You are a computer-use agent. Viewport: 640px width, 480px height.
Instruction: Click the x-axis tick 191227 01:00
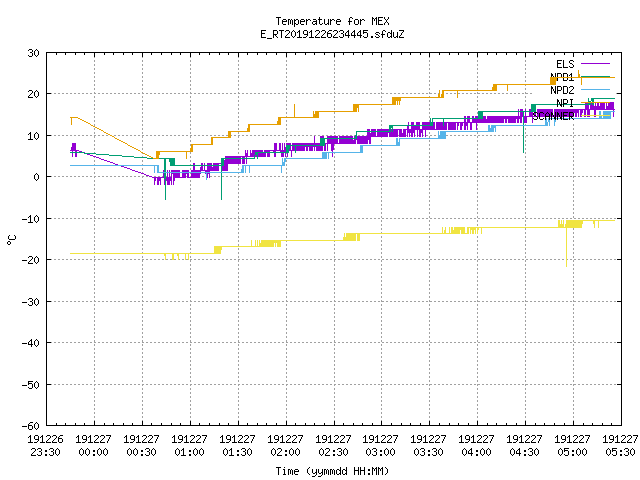(x=189, y=446)
